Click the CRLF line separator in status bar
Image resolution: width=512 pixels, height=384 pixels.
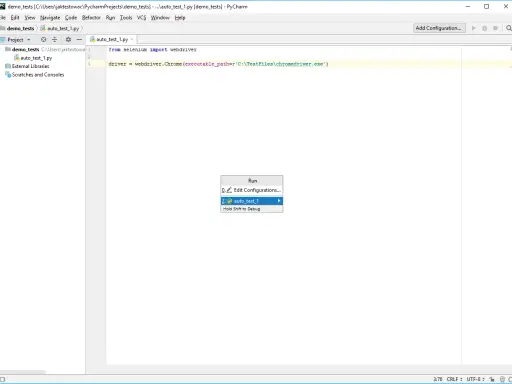click(454, 379)
